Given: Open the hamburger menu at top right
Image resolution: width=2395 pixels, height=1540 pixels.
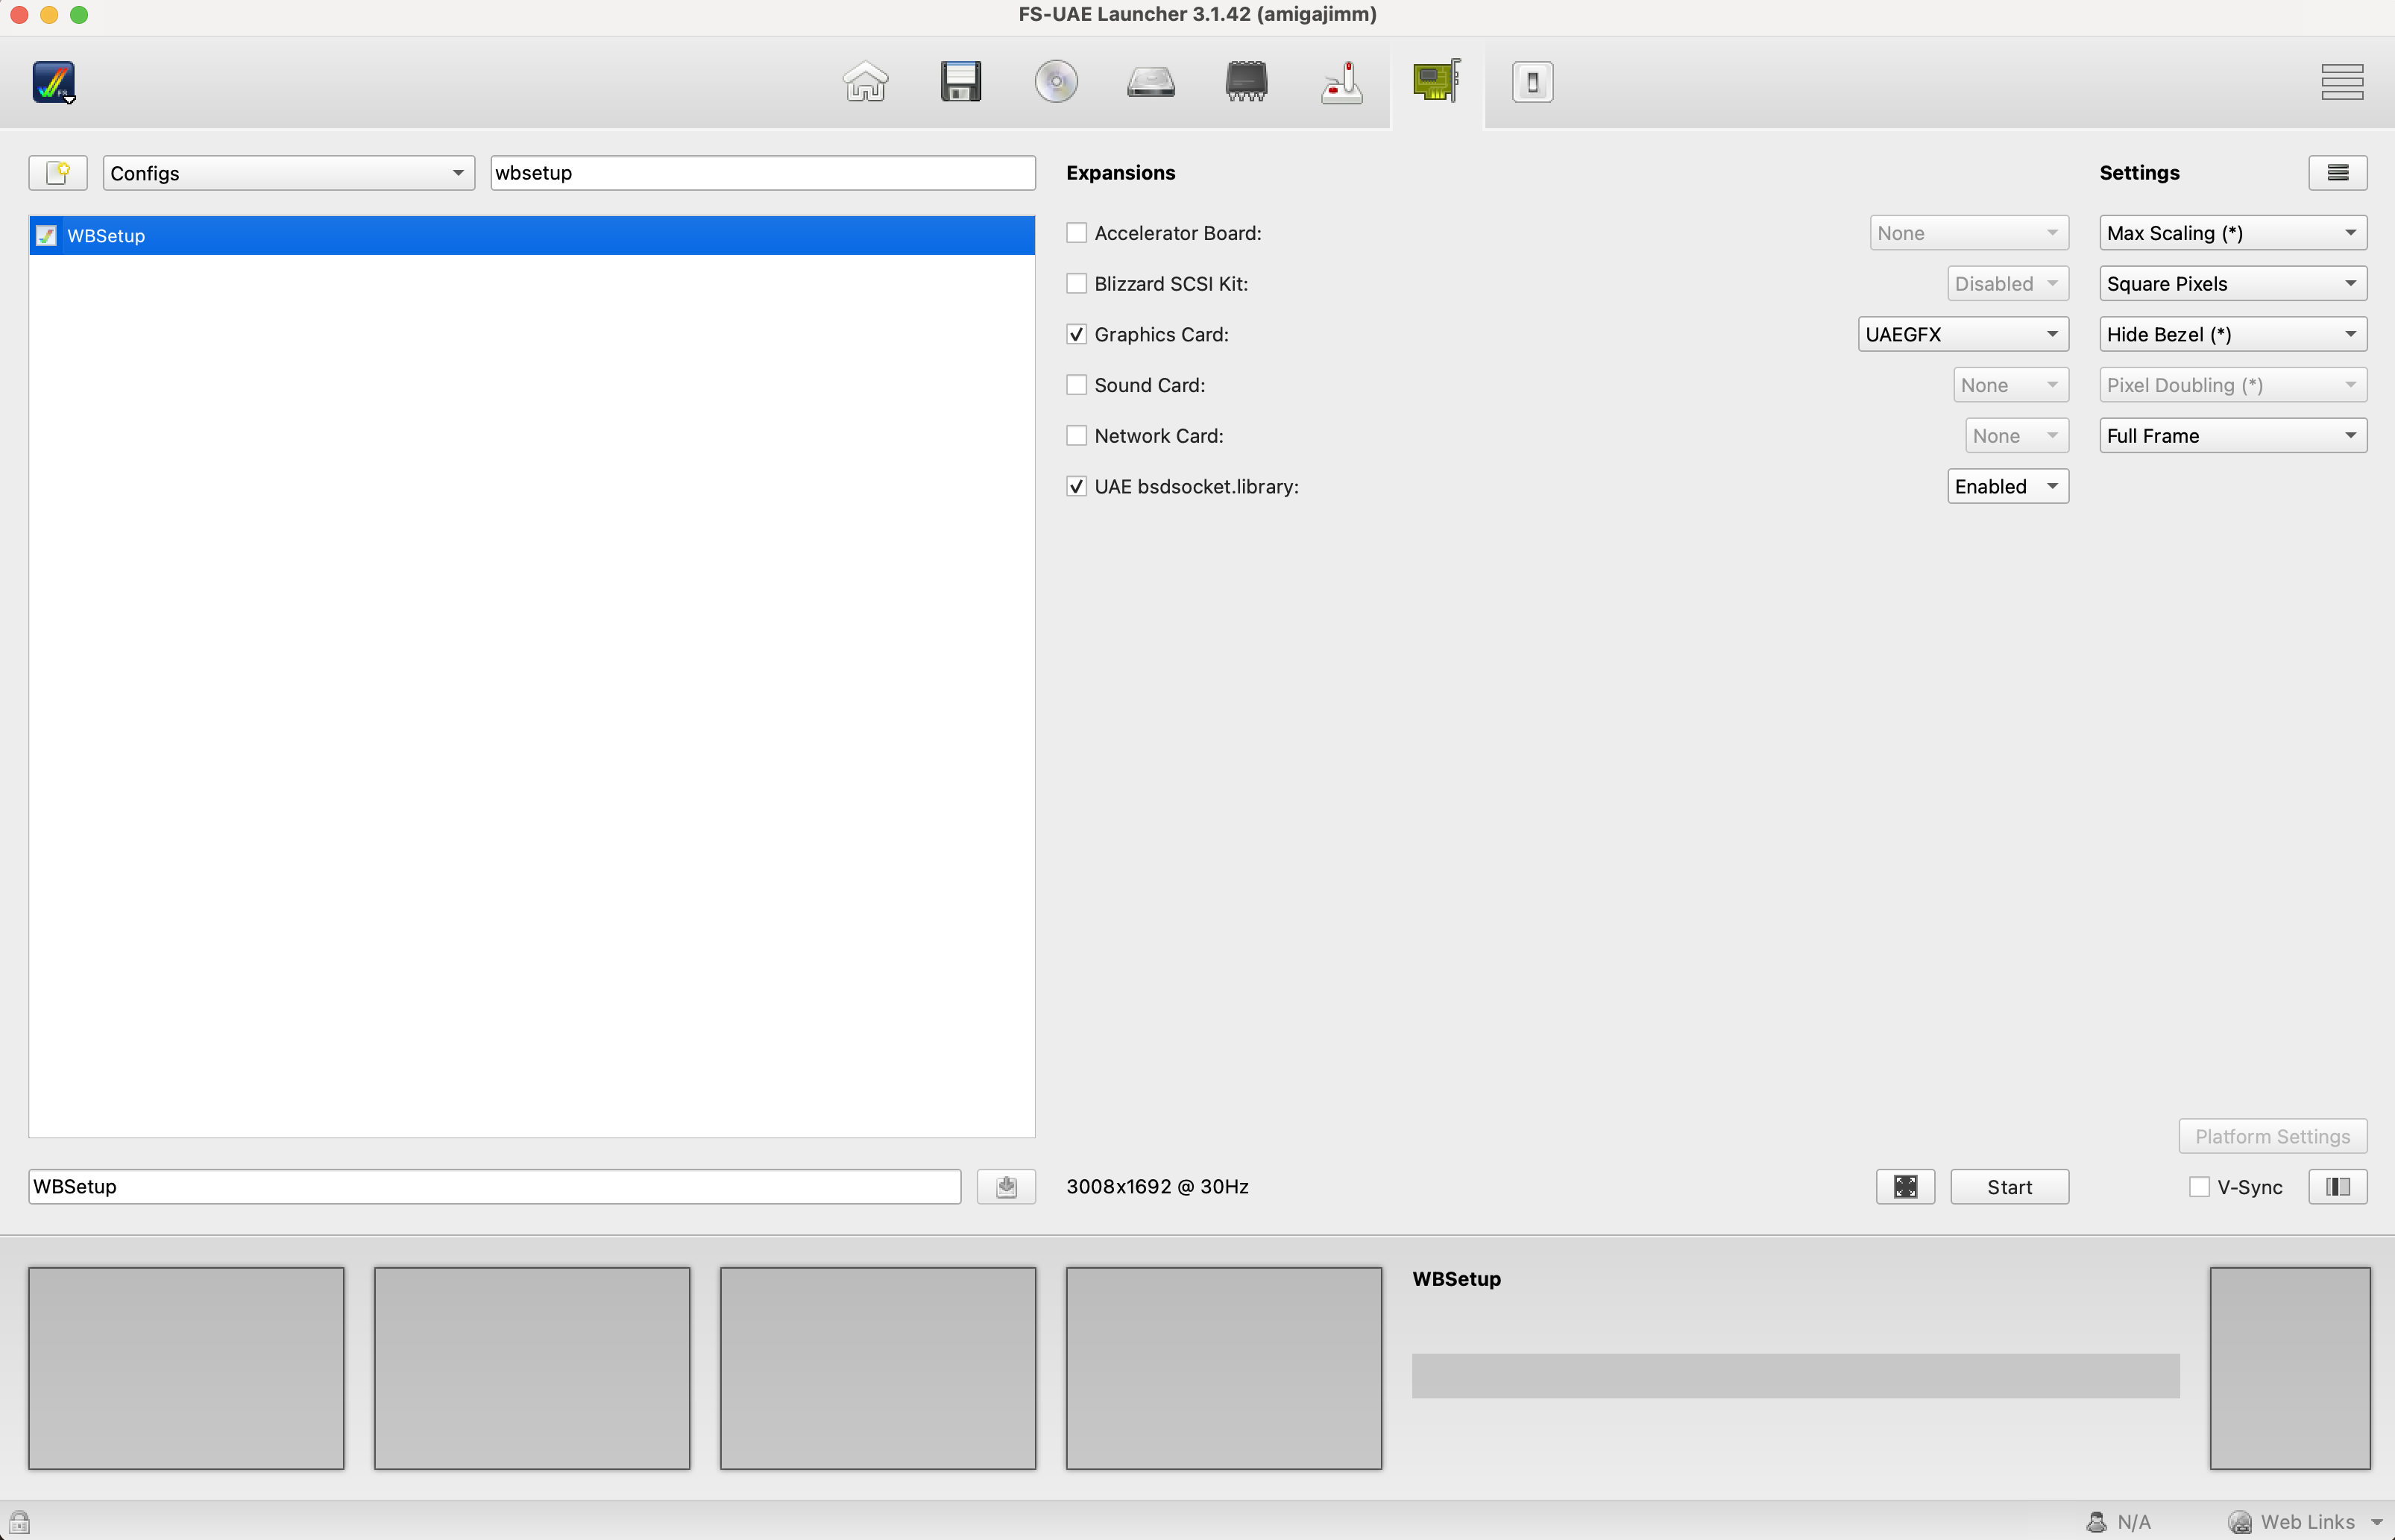Looking at the screenshot, I should [x=2342, y=82].
